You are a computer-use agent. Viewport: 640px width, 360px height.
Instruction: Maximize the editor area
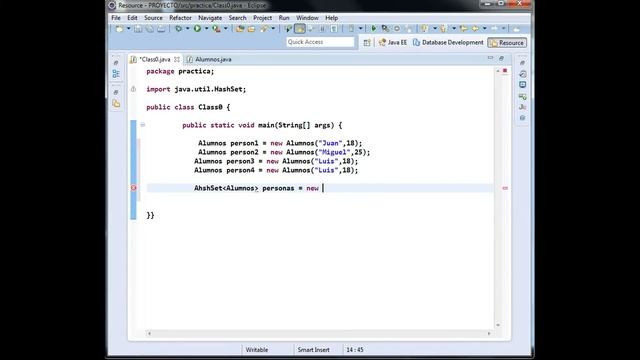click(x=502, y=58)
